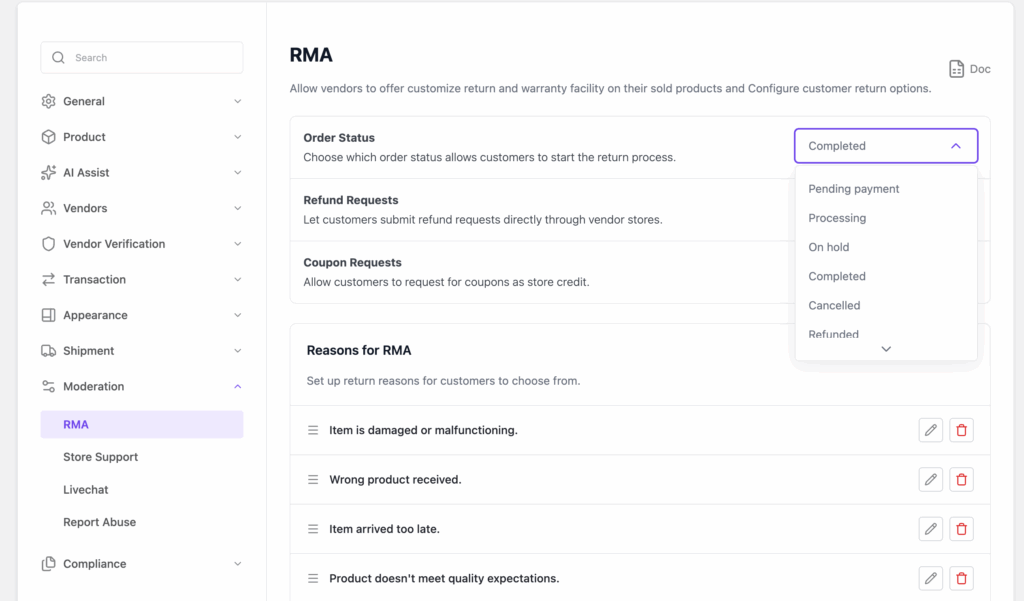Delete the 'Wrong product received' reason
Image resolution: width=1024 pixels, height=601 pixels.
click(x=961, y=479)
